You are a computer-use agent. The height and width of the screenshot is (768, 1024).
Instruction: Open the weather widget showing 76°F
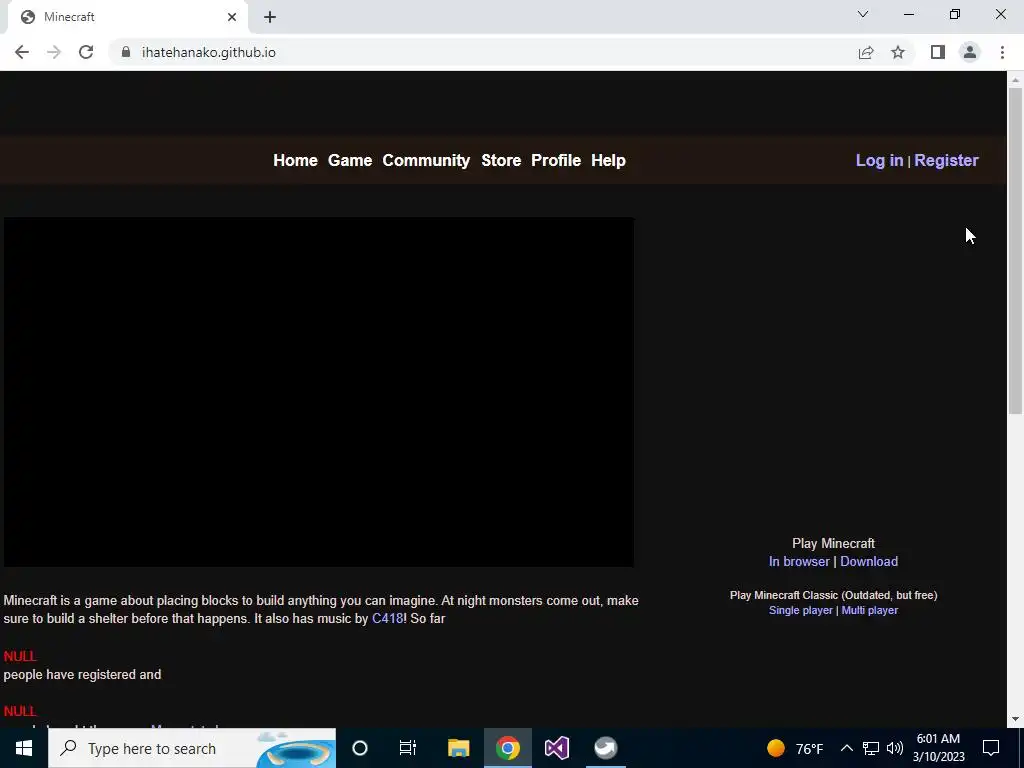pyautogui.click(x=795, y=748)
